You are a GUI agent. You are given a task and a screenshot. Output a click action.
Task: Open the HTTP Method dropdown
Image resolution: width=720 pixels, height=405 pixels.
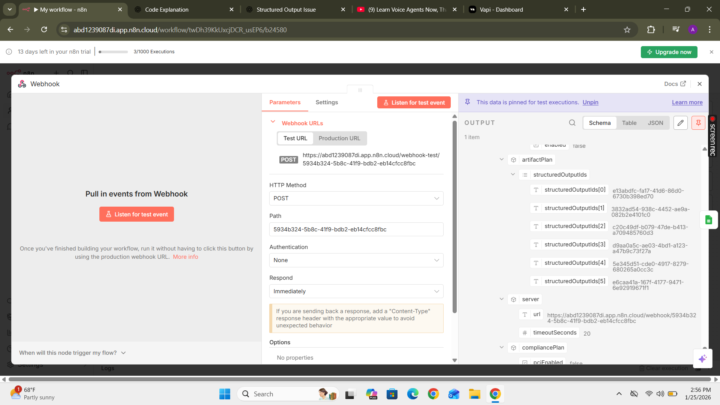pos(356,198)
